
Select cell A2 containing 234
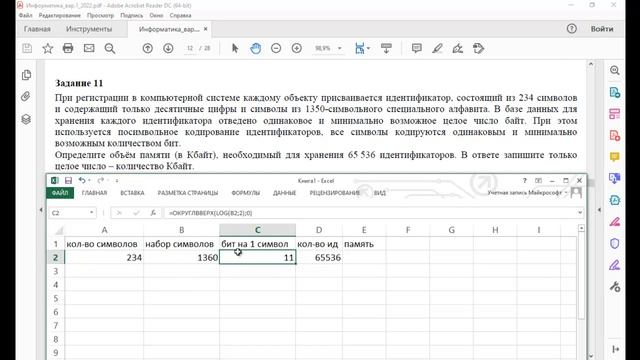pyautogui.click(x=104, y=258)
